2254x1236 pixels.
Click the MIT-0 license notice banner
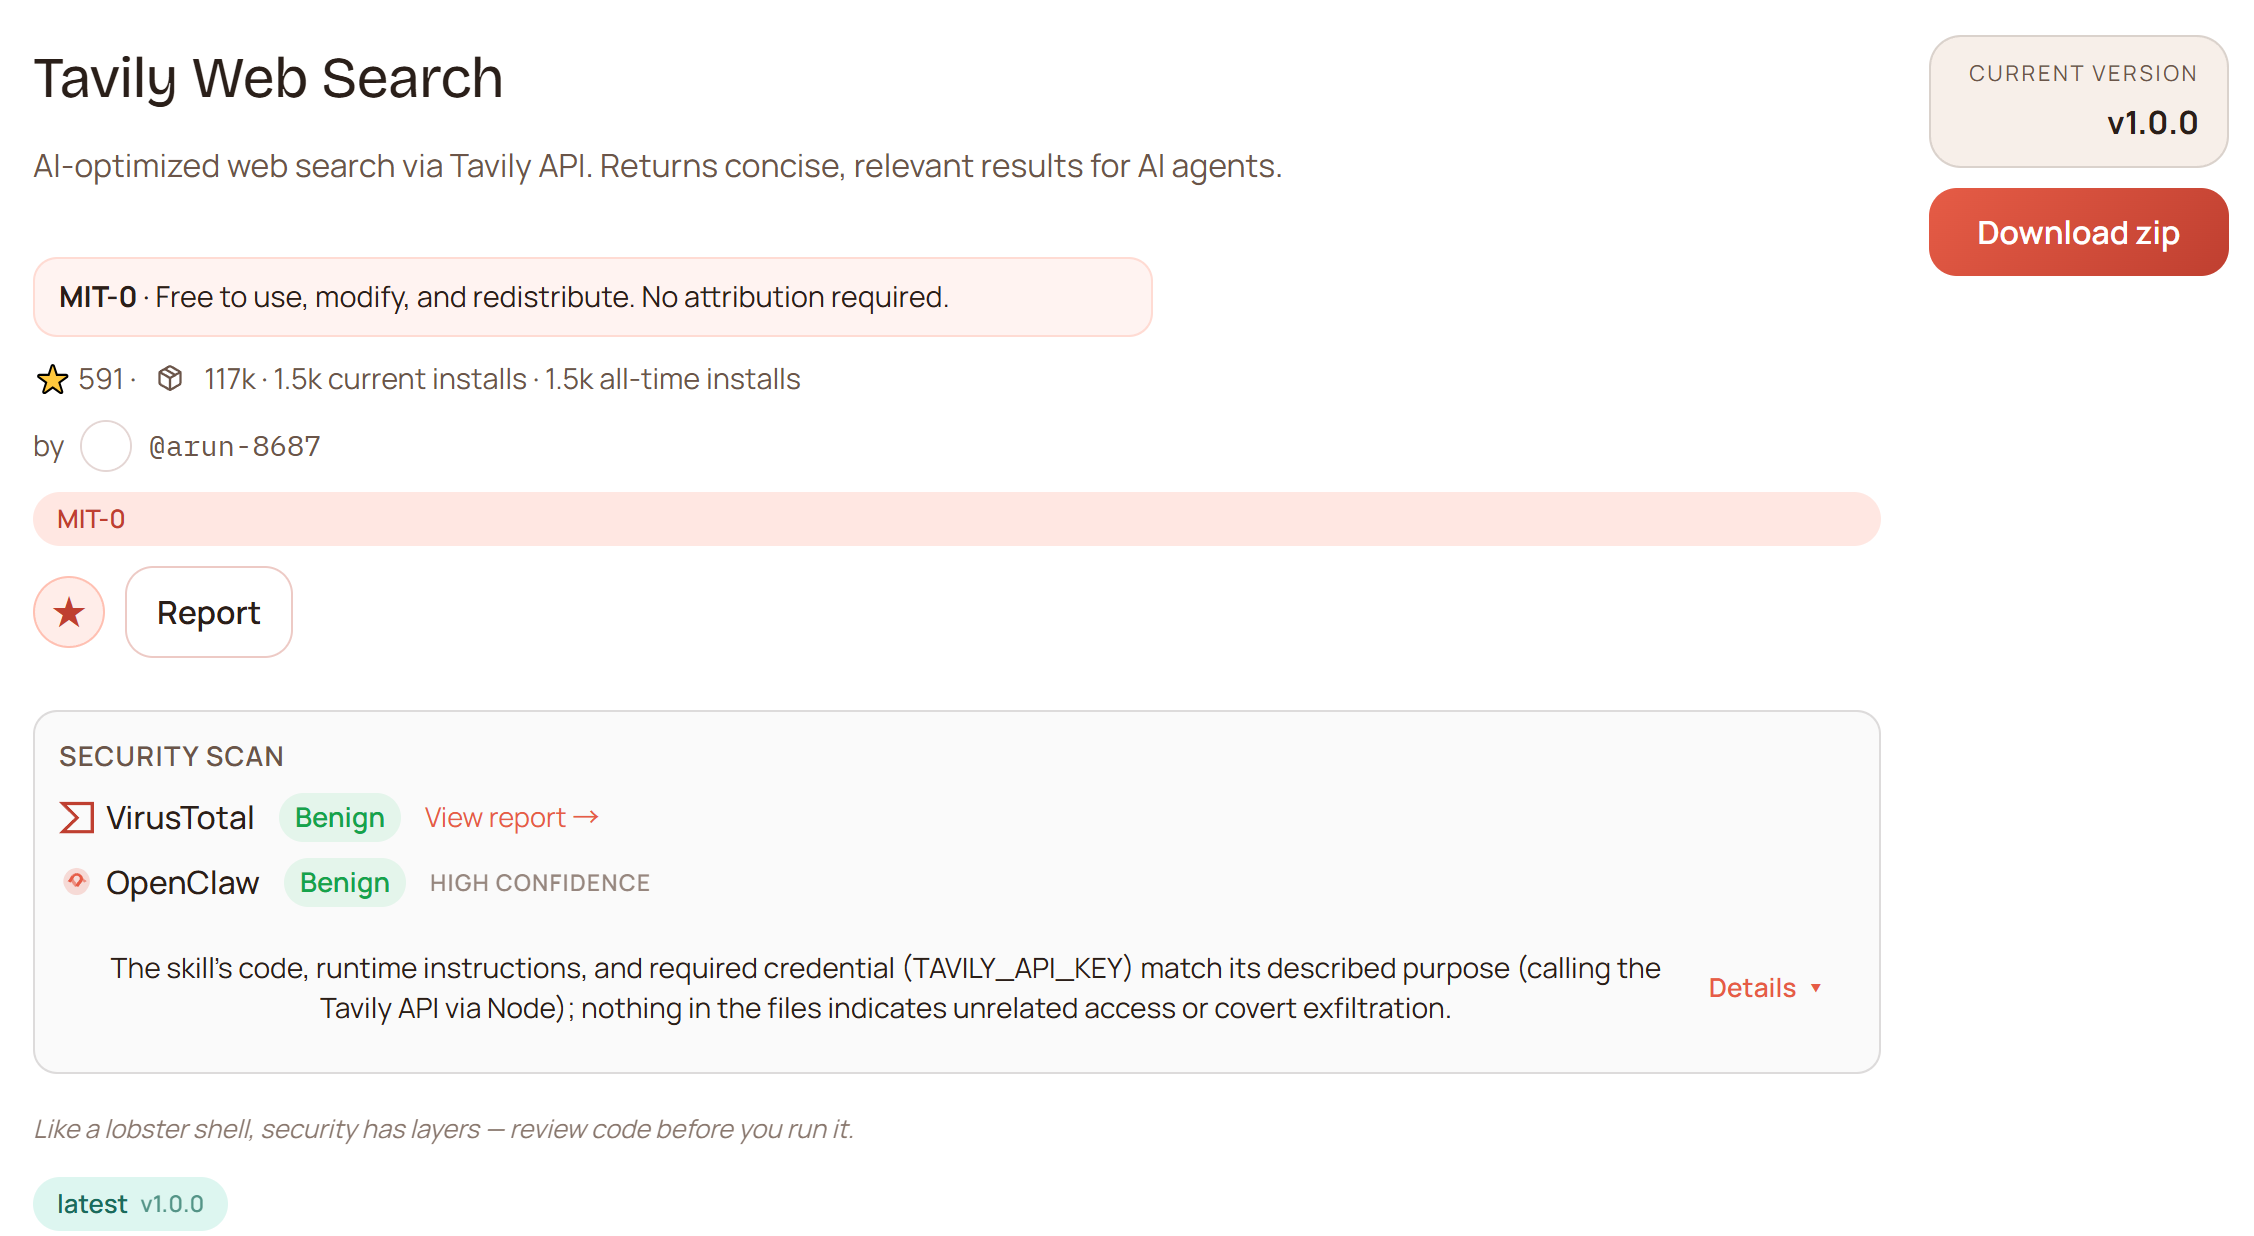coord(592,297)
